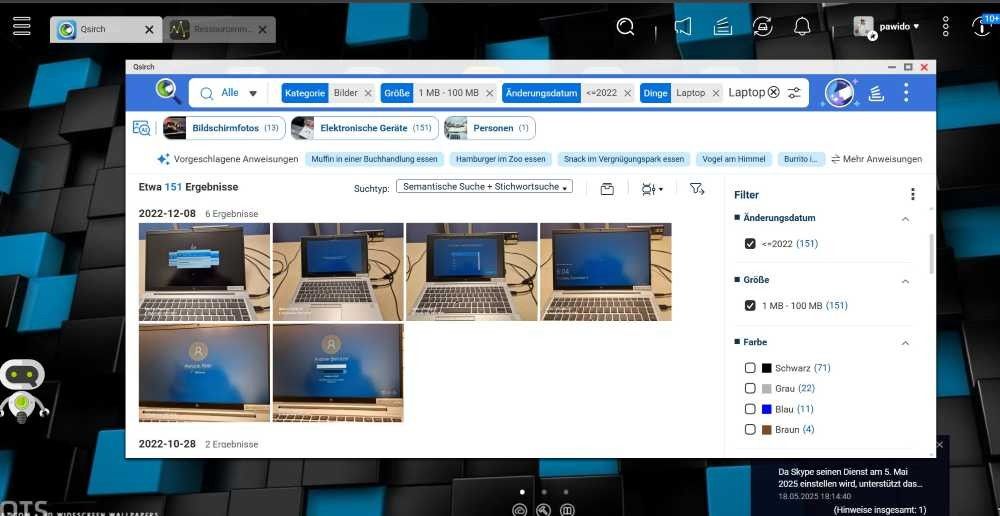Click the notification bell icon
Image resolution: width=1000 pixels, height=516 pixels.
click(x=802, y=27)
